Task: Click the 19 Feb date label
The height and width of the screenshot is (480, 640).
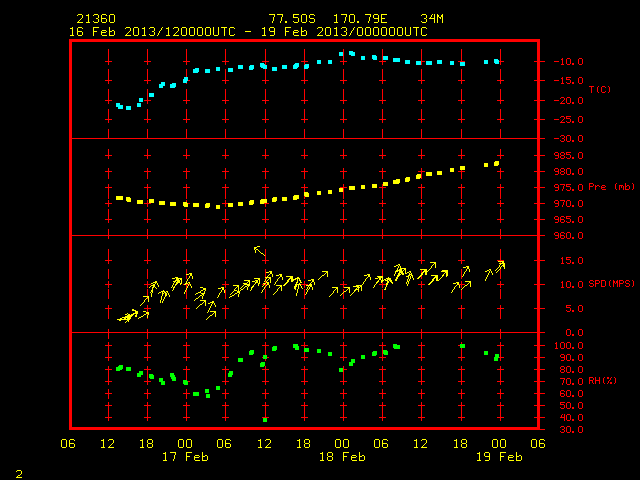Action: (x=499, y=457)
